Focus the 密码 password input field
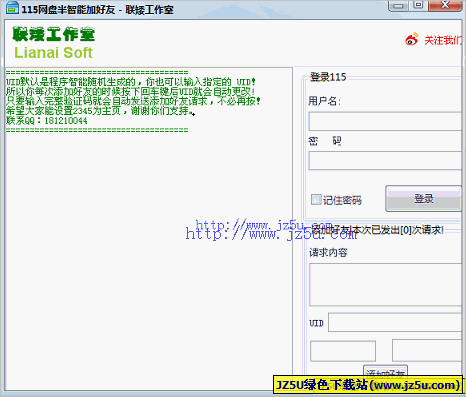 pos(385,161)
